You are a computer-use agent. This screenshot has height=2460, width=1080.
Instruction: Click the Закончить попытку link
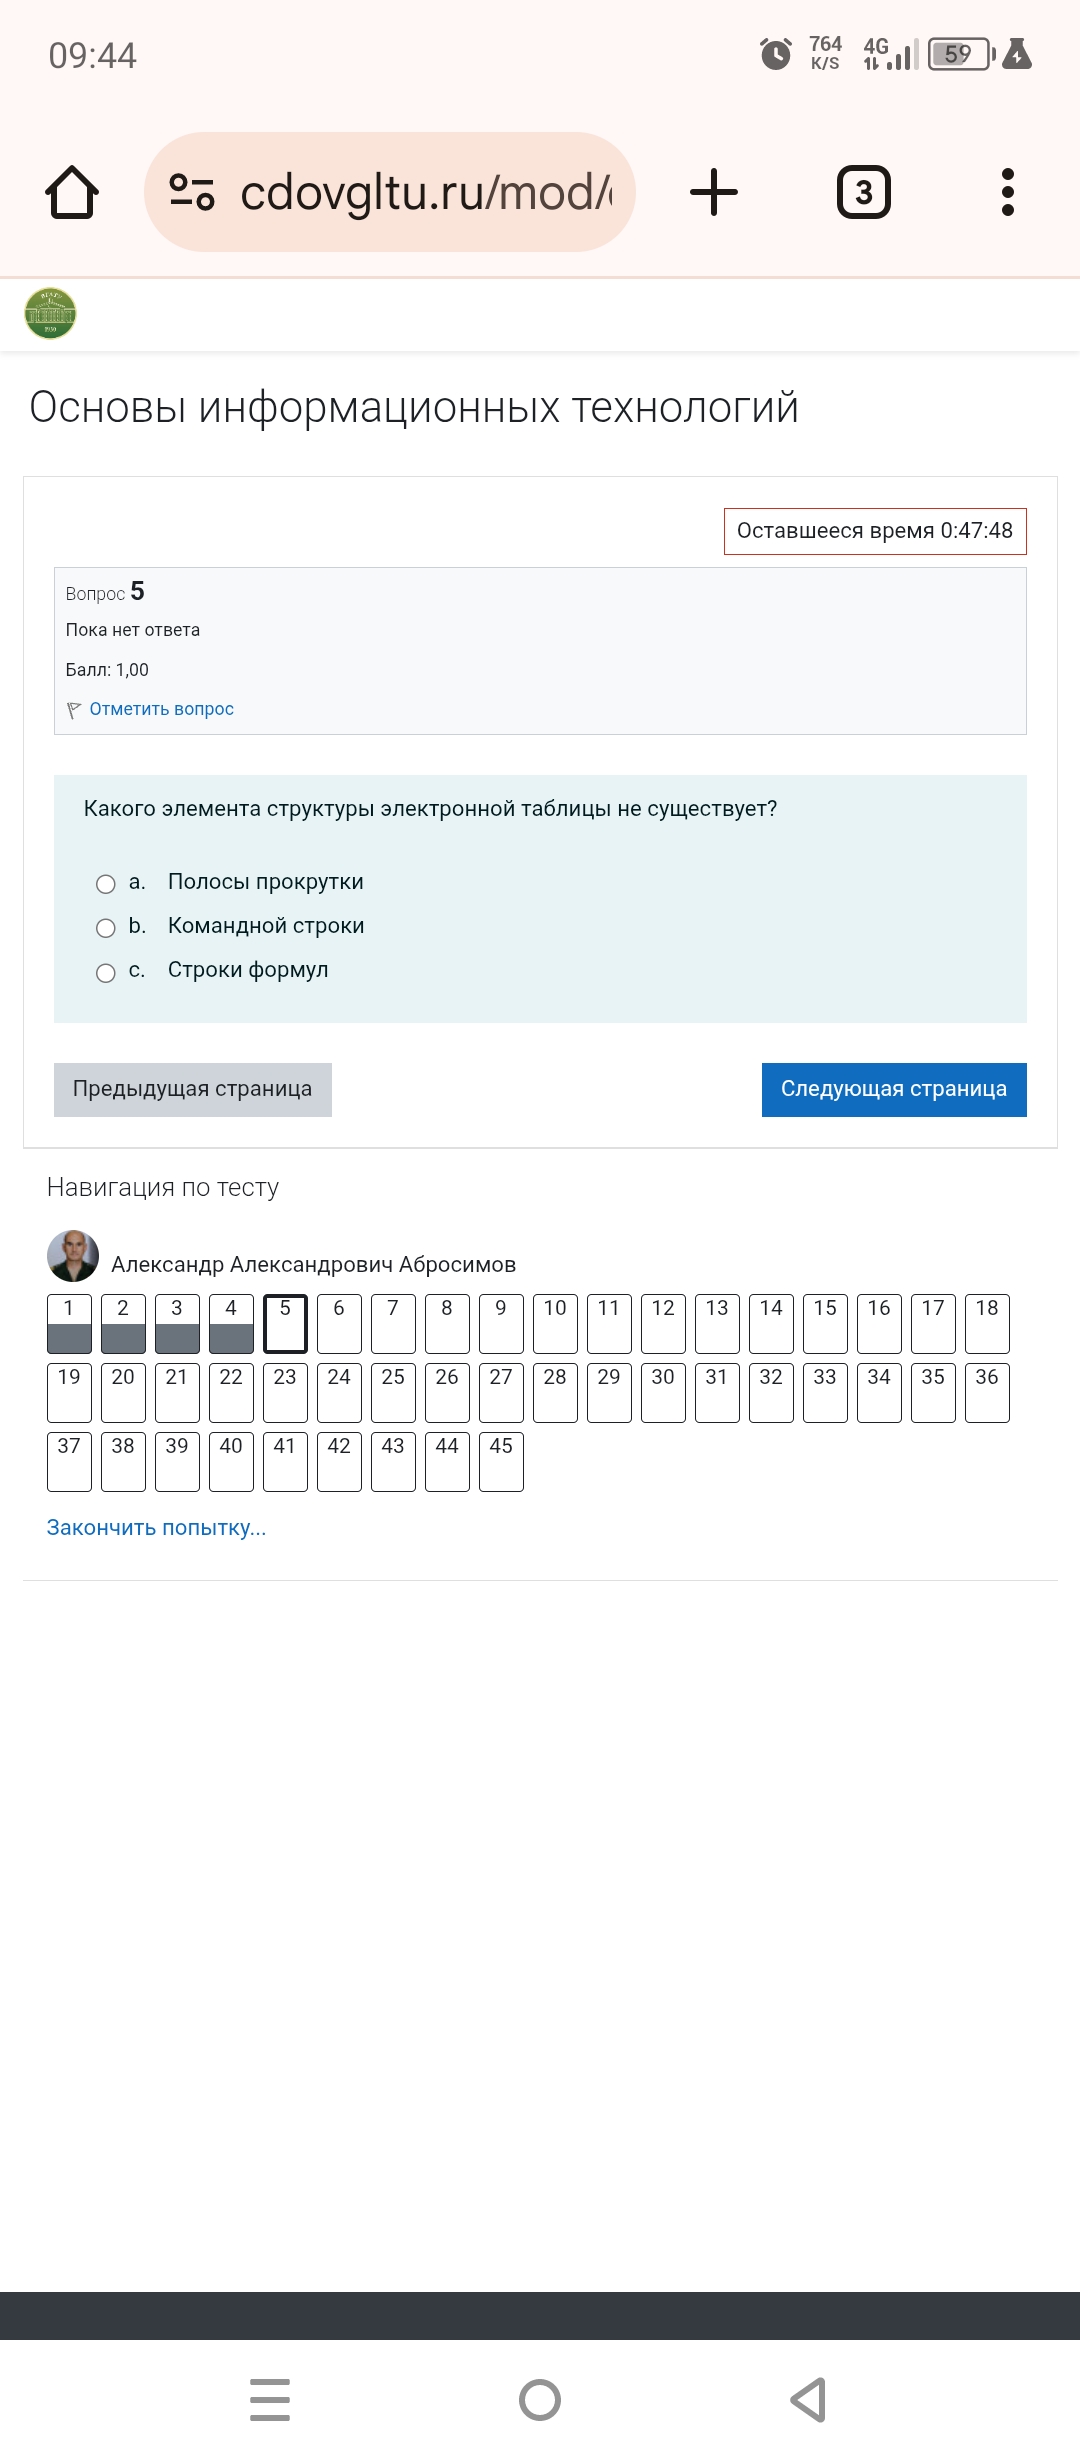pos(157,1528)
